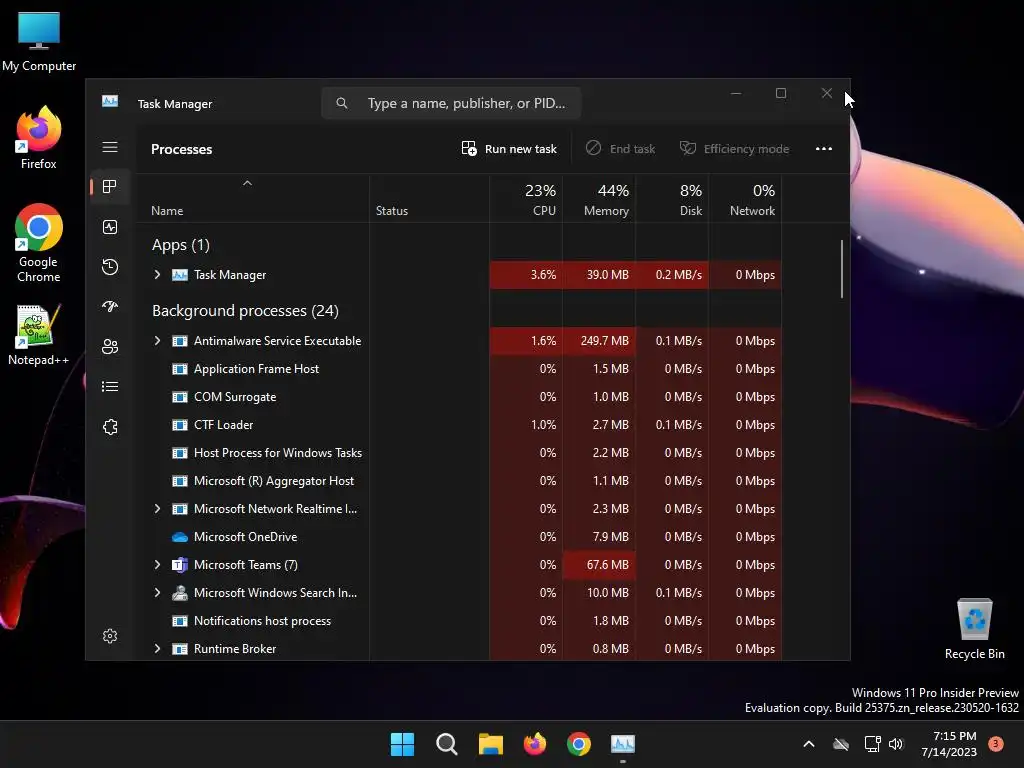Open the Users sidebar icon
Screen dimensions: 1024x768
point(110,347)
